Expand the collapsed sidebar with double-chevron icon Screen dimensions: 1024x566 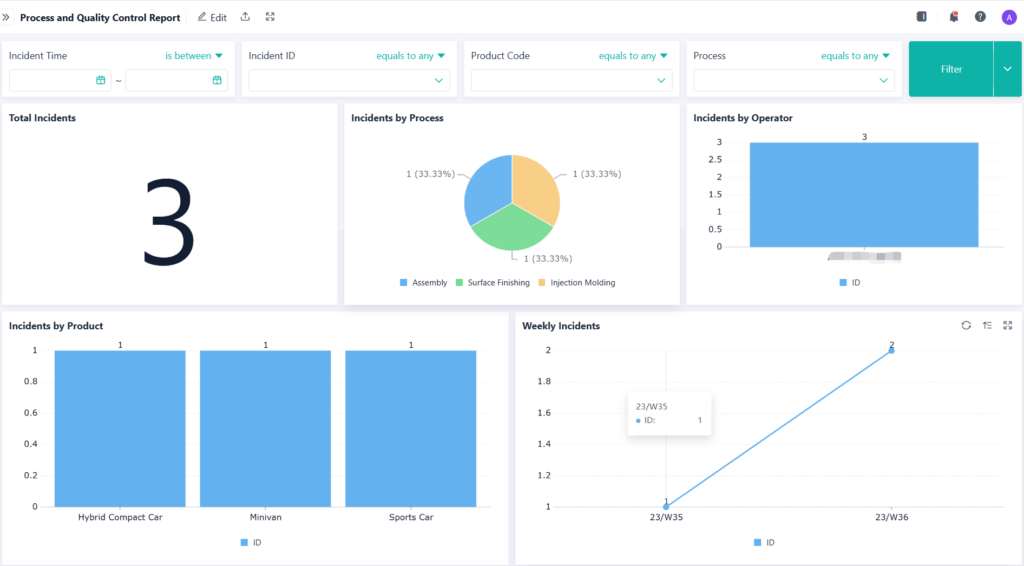[x=8, y=17]
